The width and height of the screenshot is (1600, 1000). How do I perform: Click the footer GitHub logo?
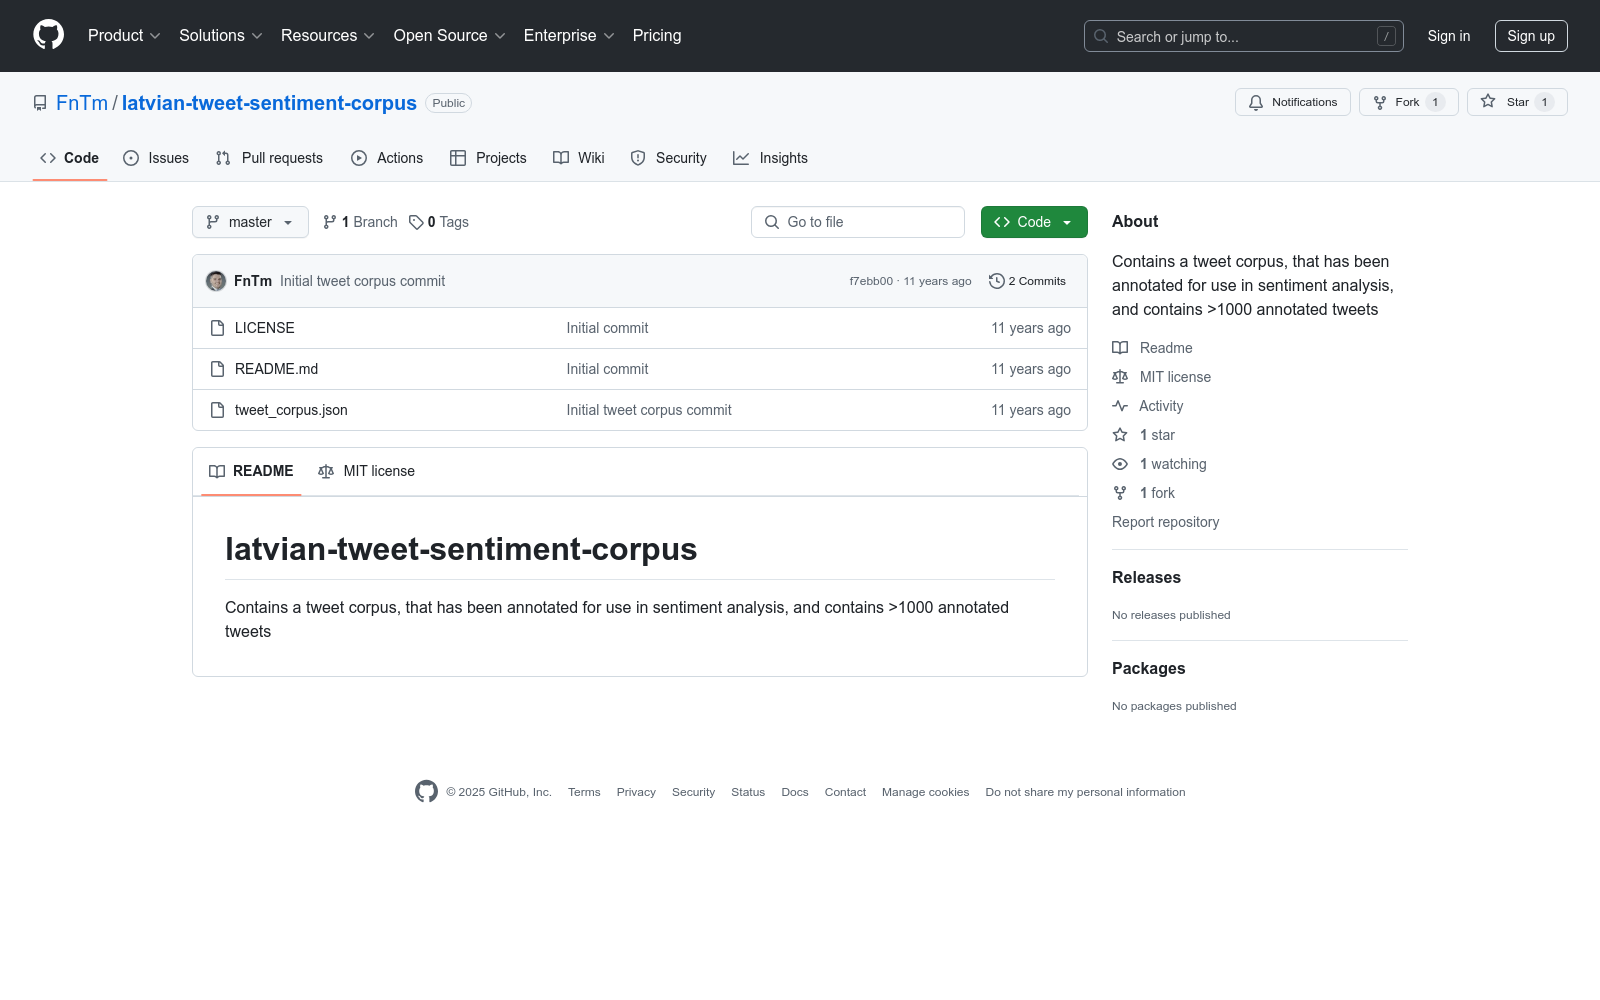(426, 791)
